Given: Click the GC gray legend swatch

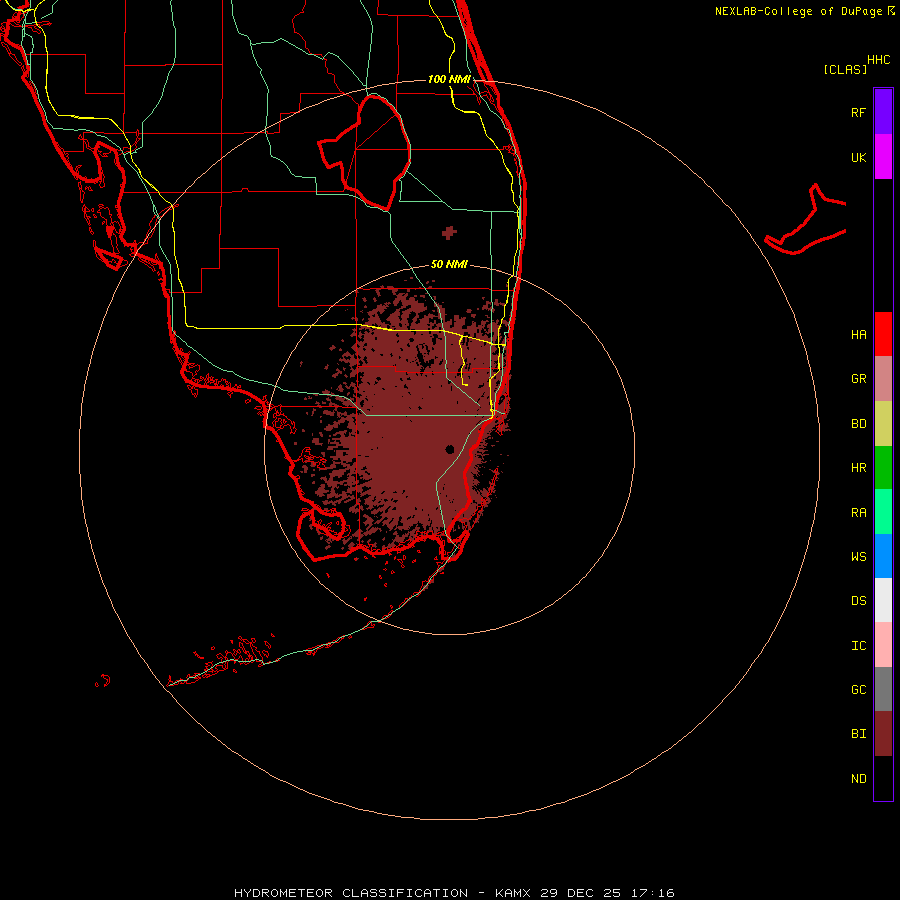Looking at the screenshot, I should [x=883, y=689].
